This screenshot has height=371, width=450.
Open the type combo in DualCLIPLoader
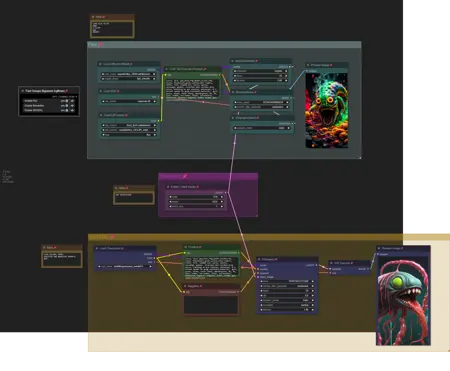tap(129, 135)
